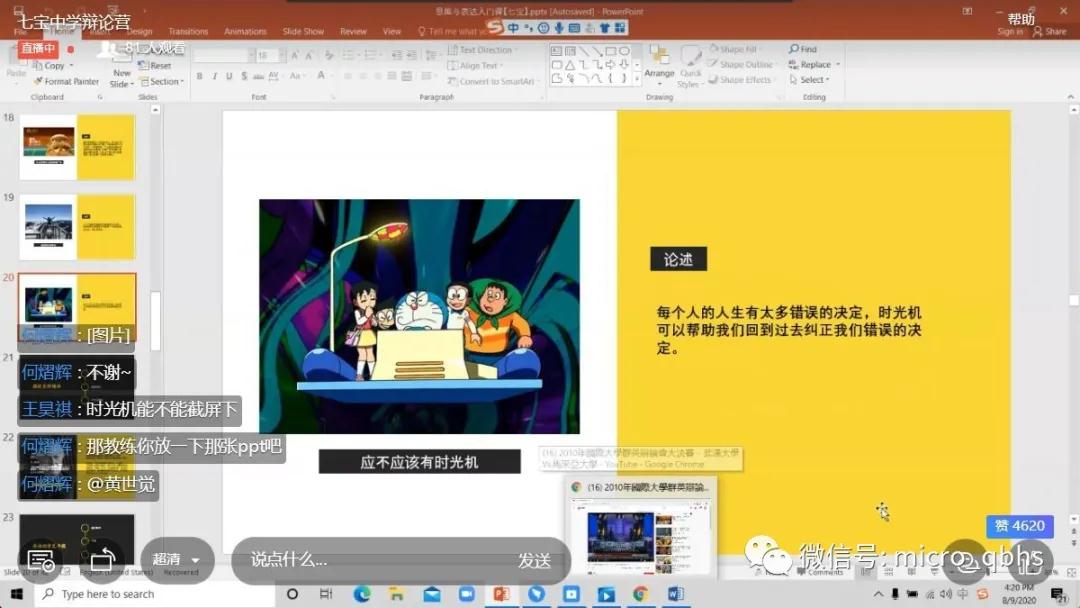
Task: Open the Select dropdown in Editing
Action: 809,80
